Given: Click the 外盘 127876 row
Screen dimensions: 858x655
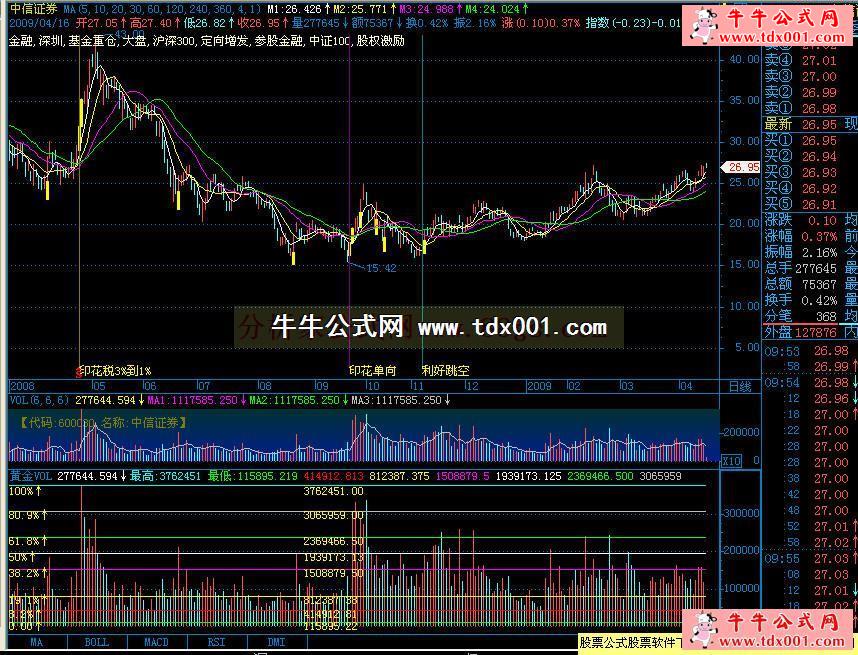Looking at the screenshot, I should [801, 332].
